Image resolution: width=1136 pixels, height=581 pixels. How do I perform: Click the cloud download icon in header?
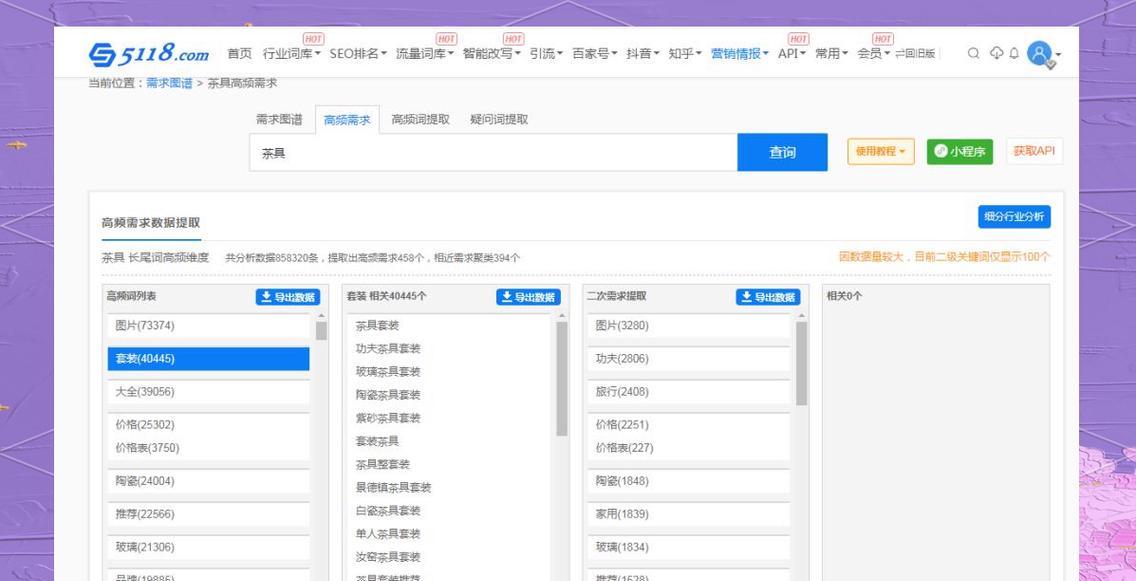coord(997,53)
